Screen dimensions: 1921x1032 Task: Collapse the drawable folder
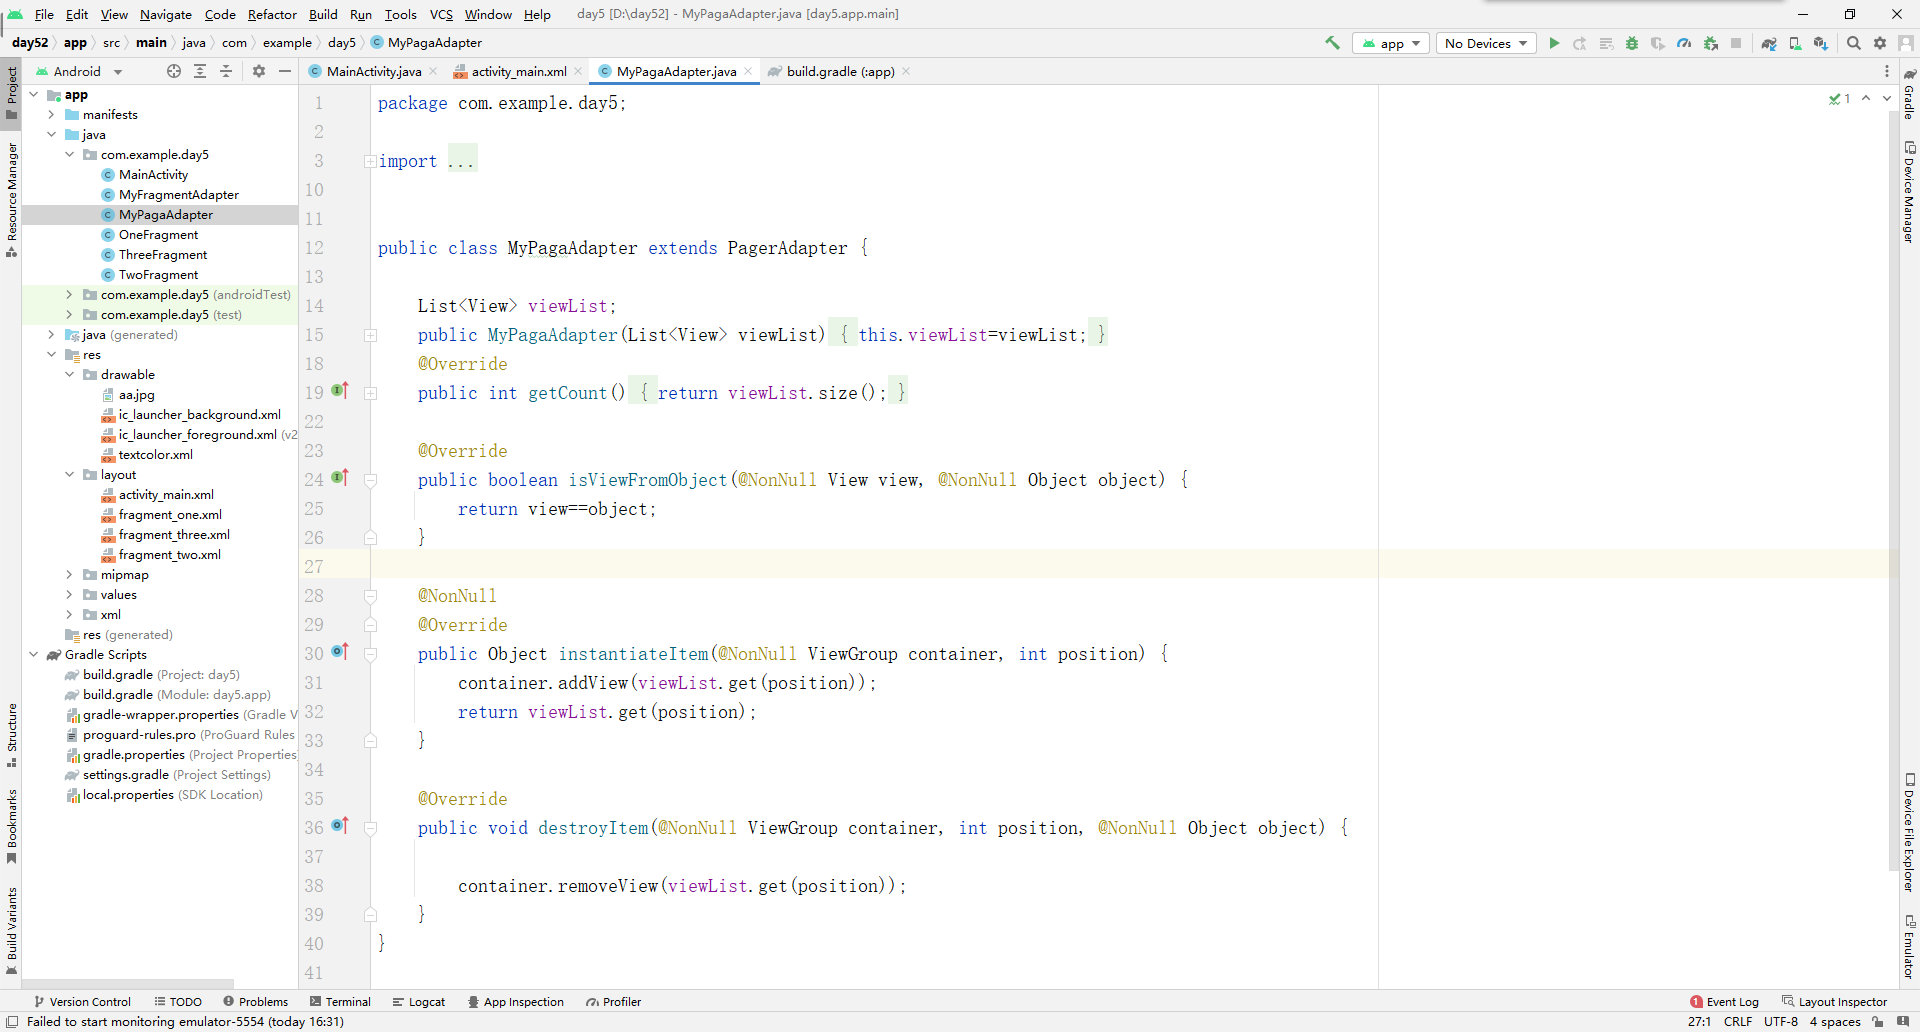point(69,375)
